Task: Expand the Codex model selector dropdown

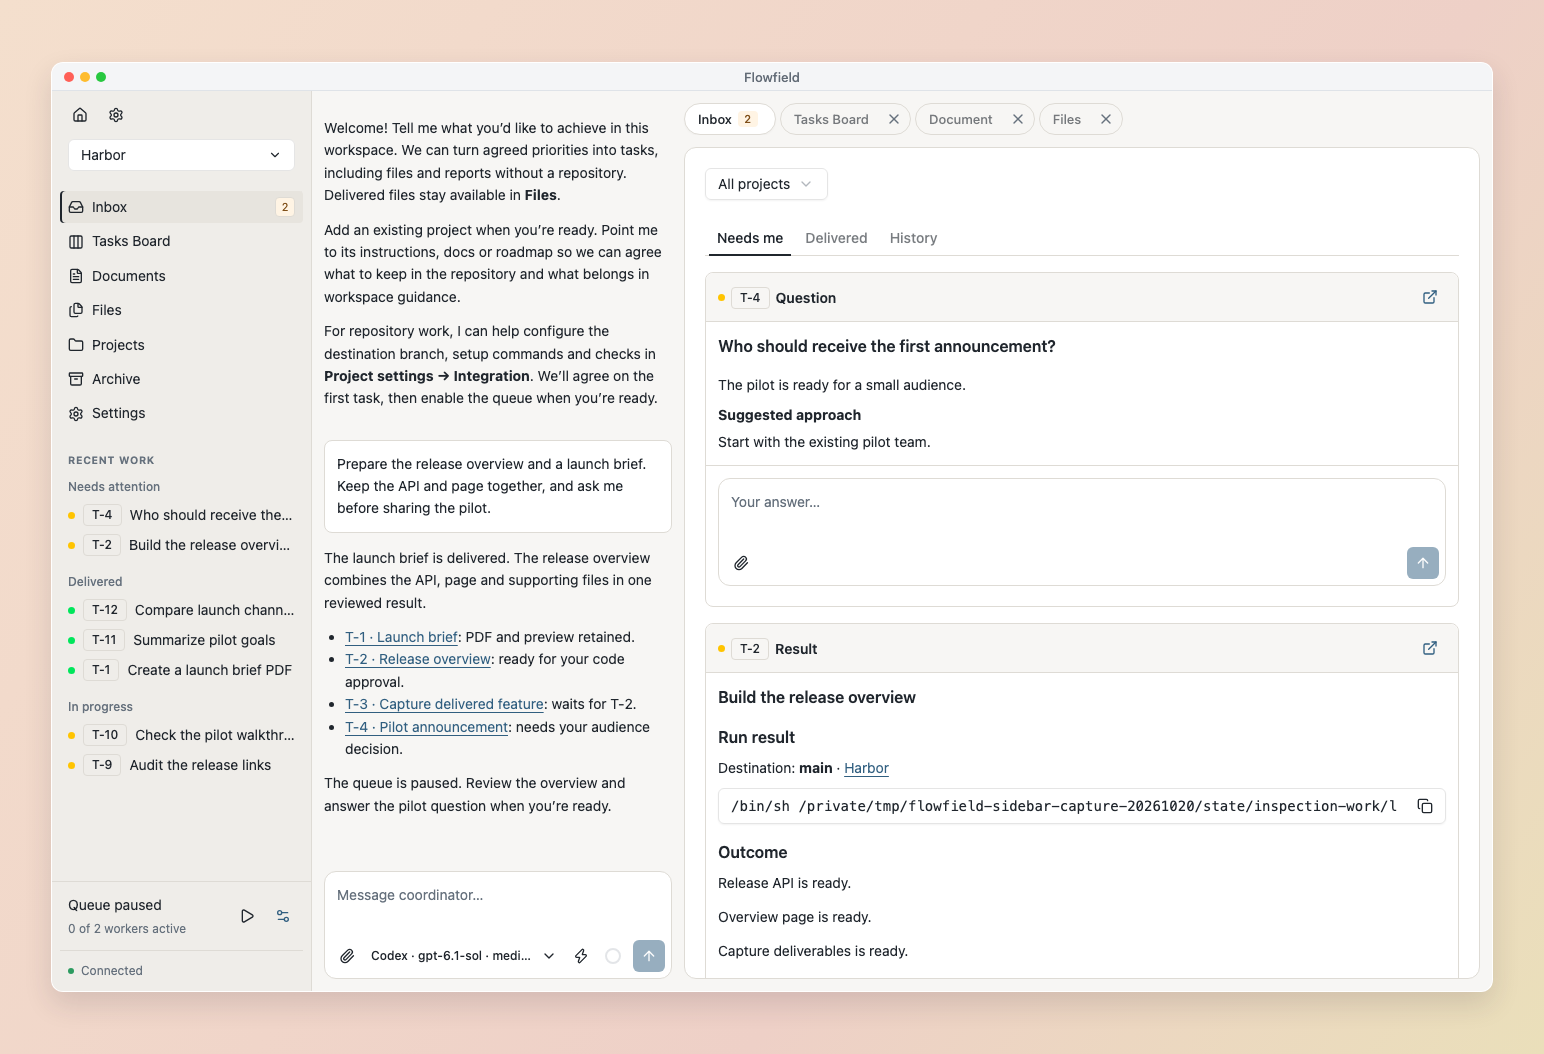Action: 462,956
